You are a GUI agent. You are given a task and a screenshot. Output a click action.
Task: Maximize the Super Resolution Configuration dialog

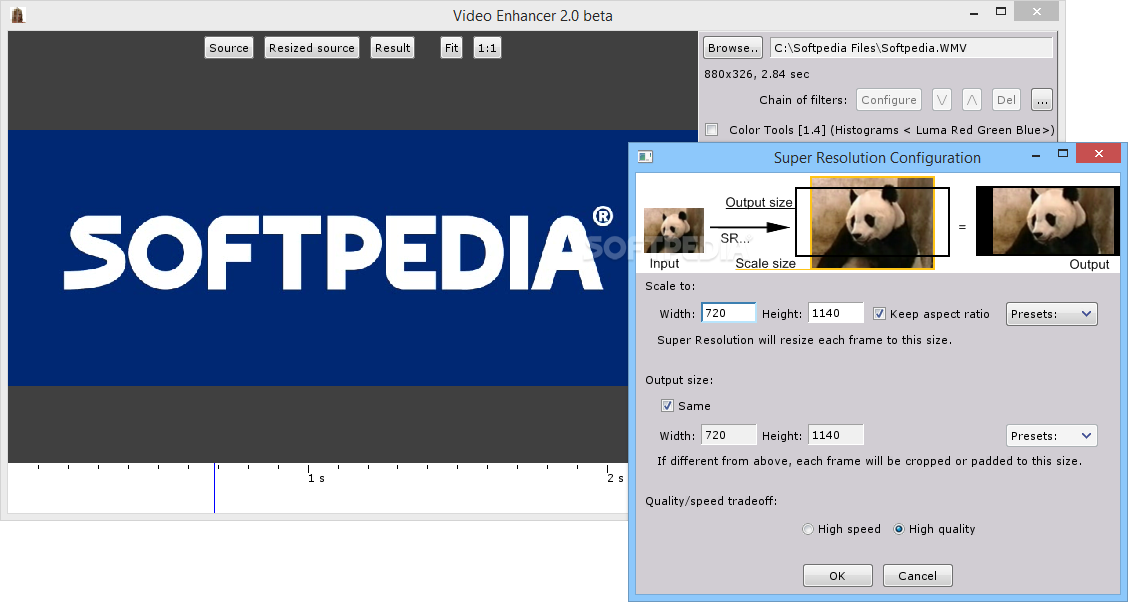coord(1063,154)
